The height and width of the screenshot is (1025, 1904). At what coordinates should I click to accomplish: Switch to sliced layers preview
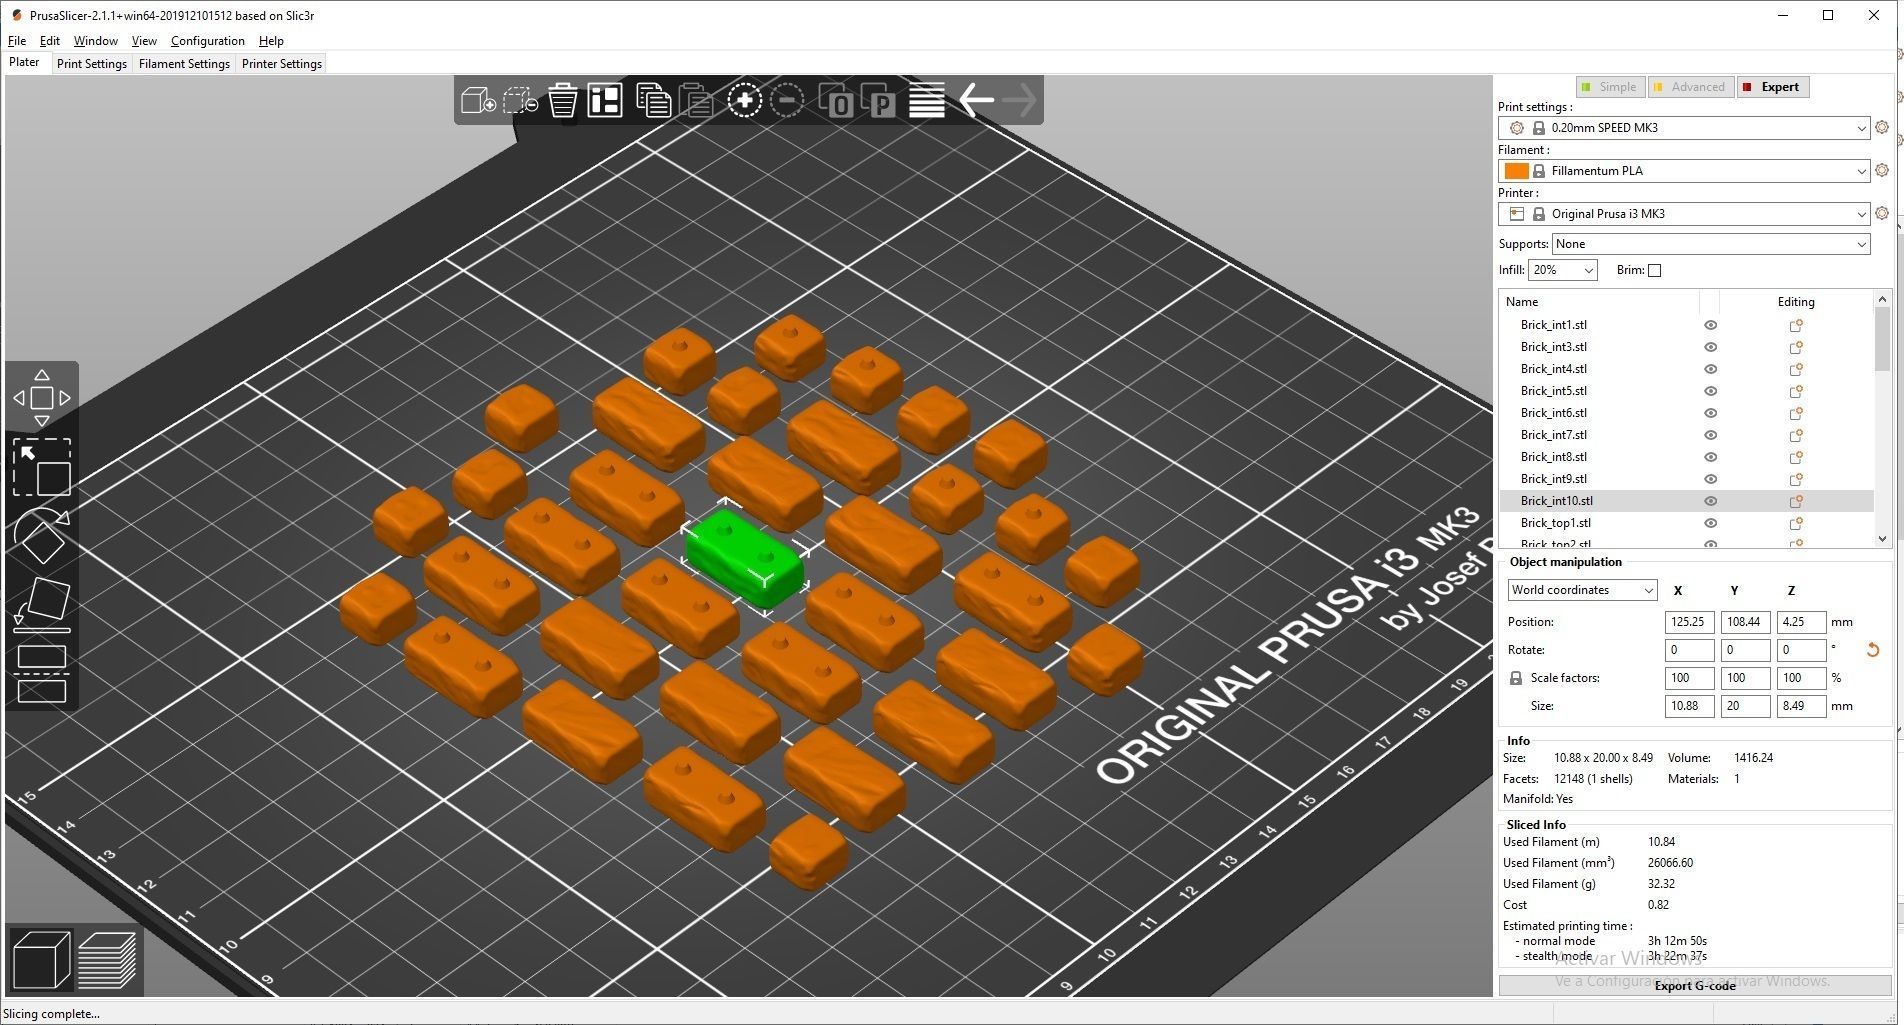(106, 960)
